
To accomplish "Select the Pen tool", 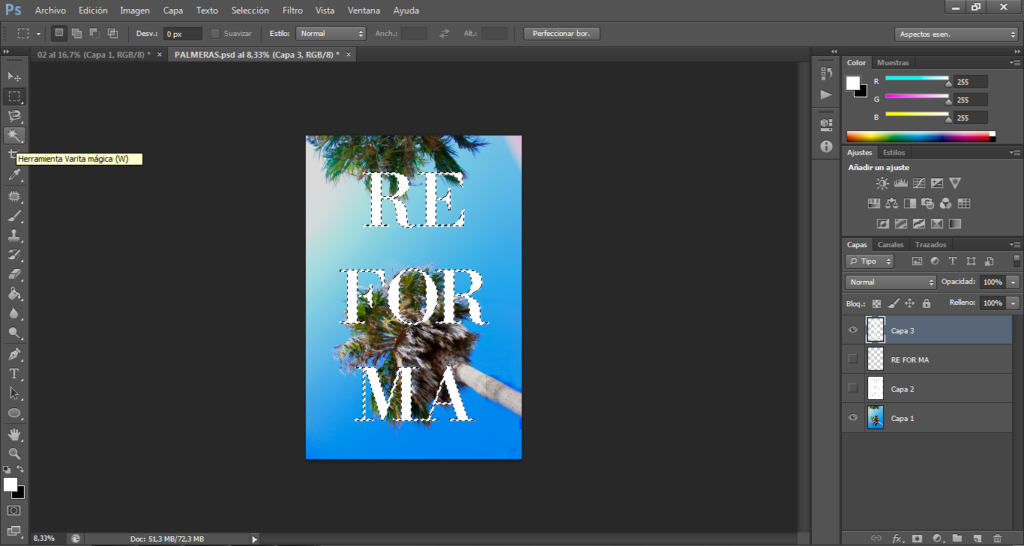I will click(x=14, y=355).
